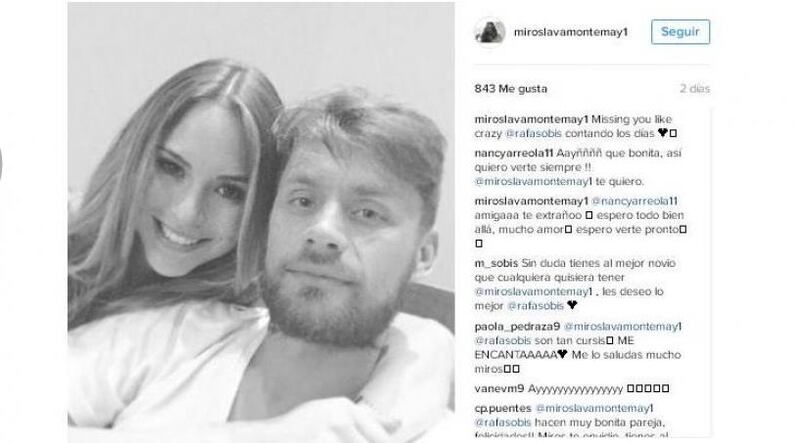Open nancyarreola11 commenter profile
This screenshot has width=800, height=443.
click(514, 153)
